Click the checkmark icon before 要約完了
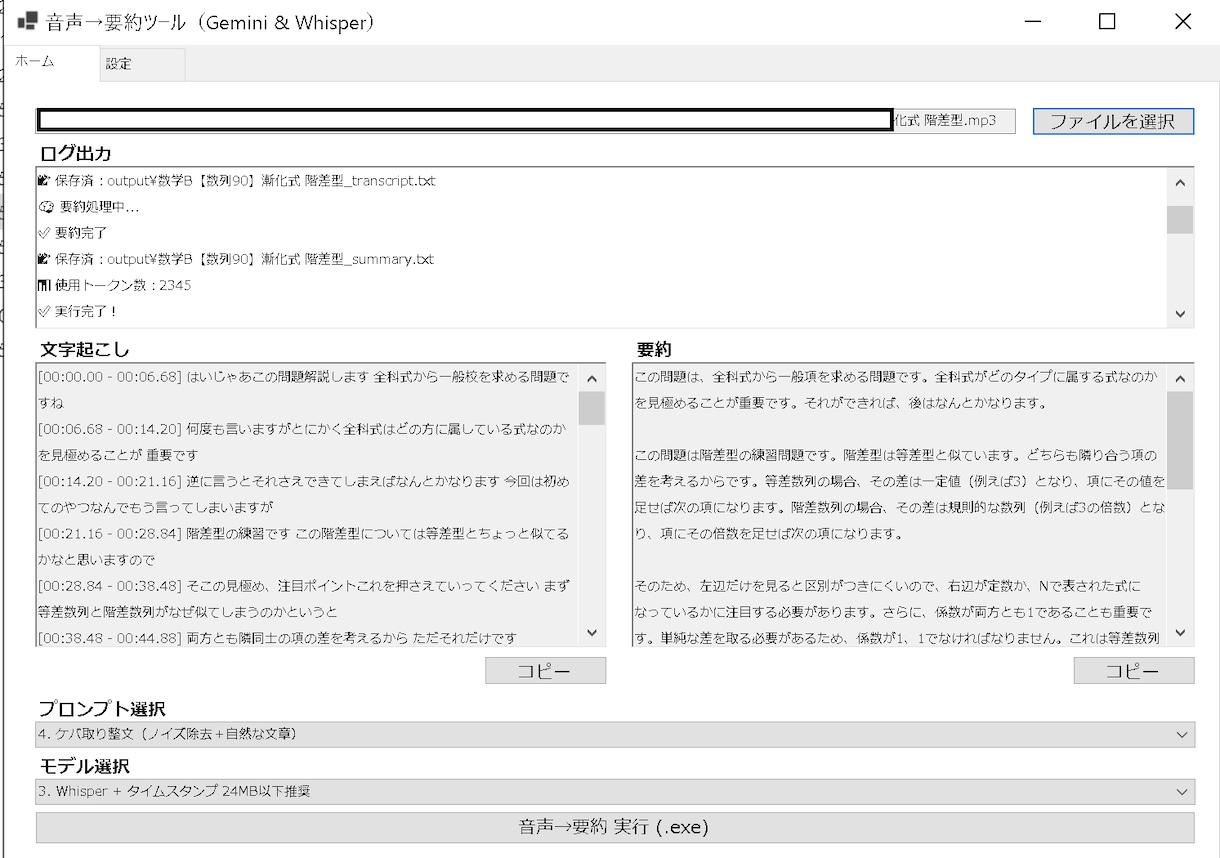The width and height of the screenshot is (1220, 858). [x=44, y=233]
